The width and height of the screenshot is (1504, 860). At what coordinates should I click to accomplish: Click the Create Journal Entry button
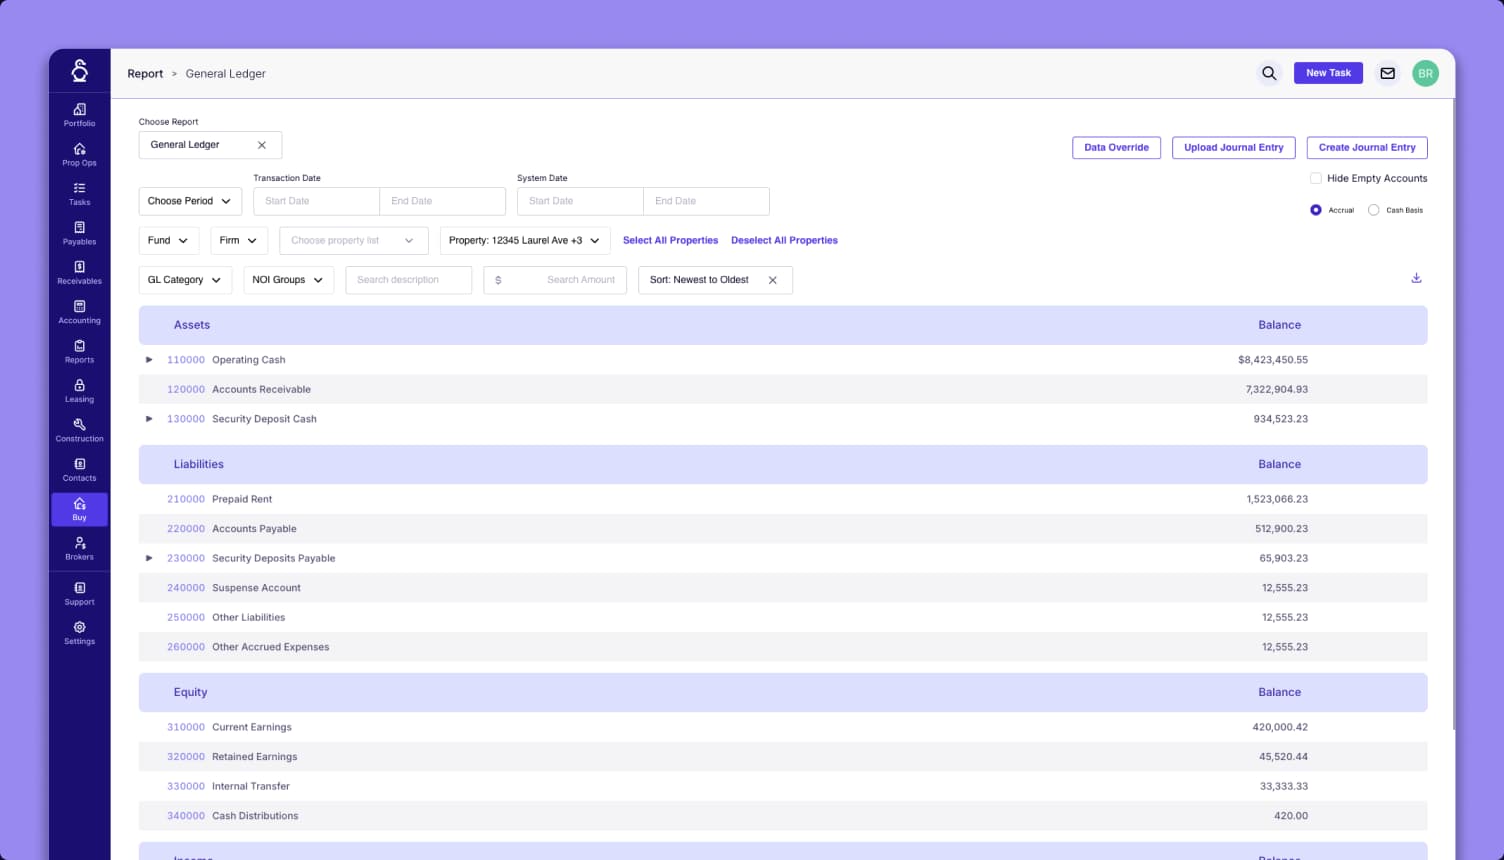coord(1367,147)
